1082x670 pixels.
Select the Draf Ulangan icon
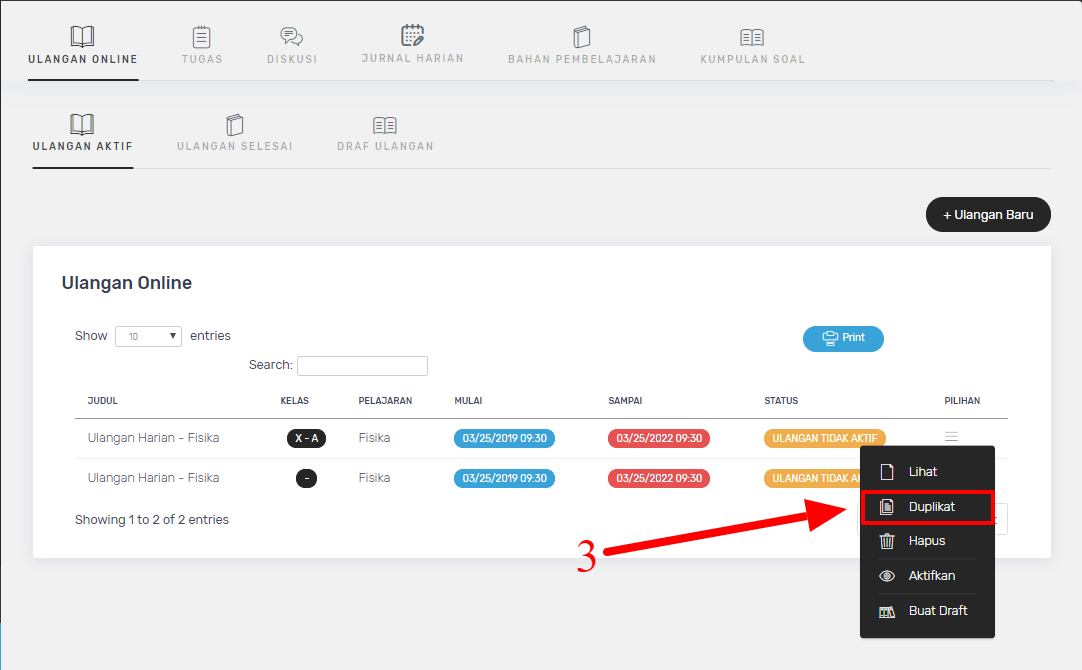click(x=385, y=125)
